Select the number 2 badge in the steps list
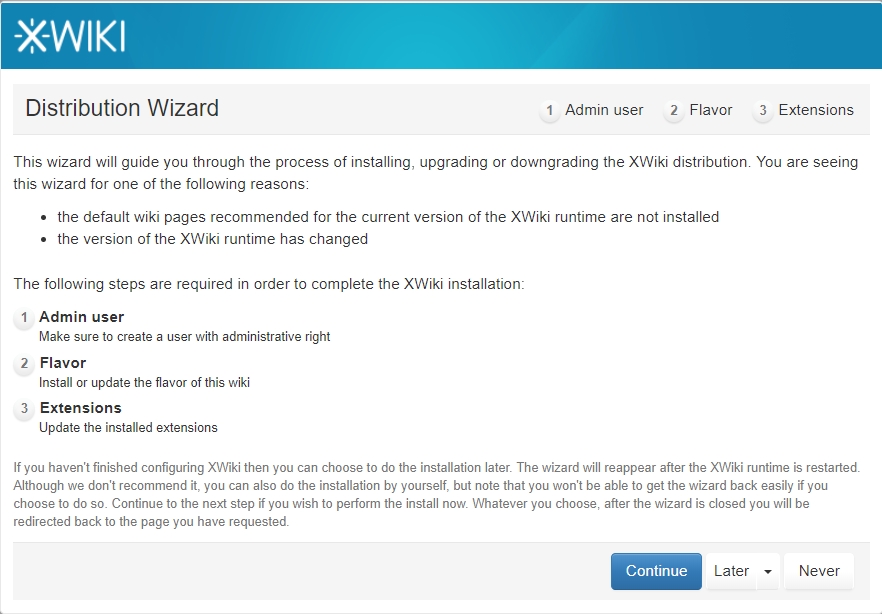Image resolution: width=882 pixels, height=614 pixels. (x=24, y=365)
